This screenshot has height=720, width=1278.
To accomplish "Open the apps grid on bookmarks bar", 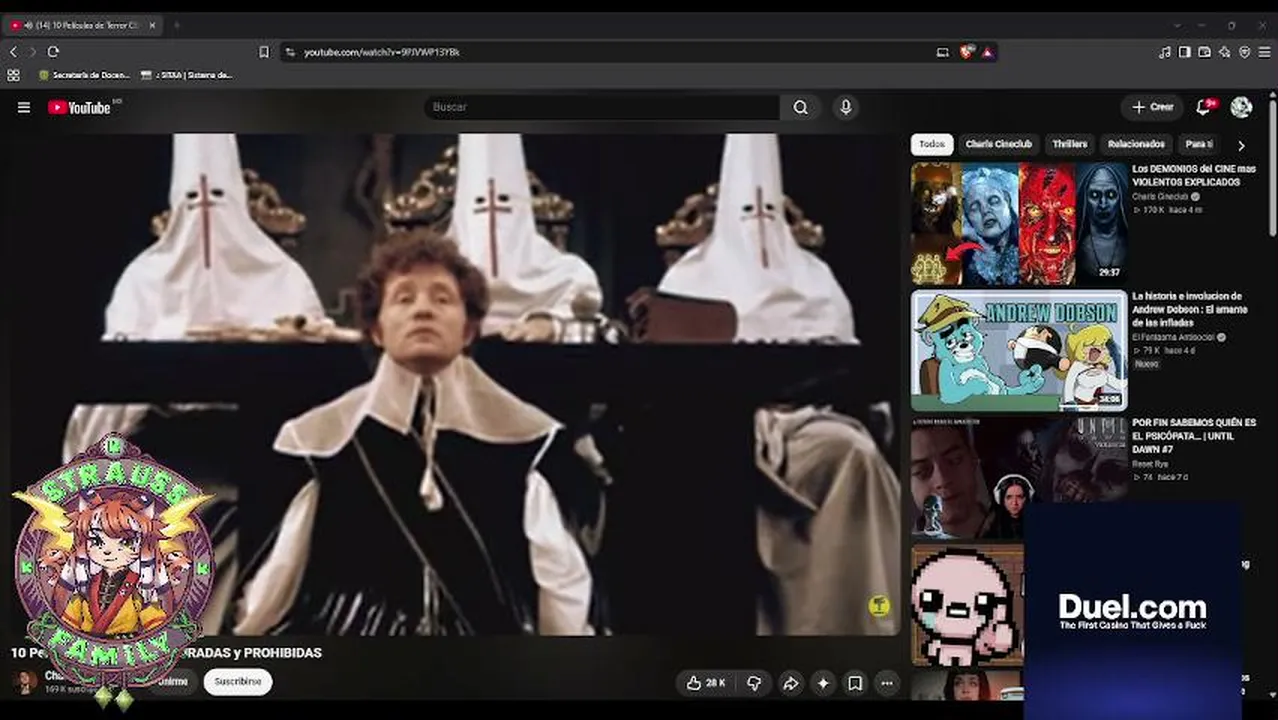I will [x=13, y=75].
